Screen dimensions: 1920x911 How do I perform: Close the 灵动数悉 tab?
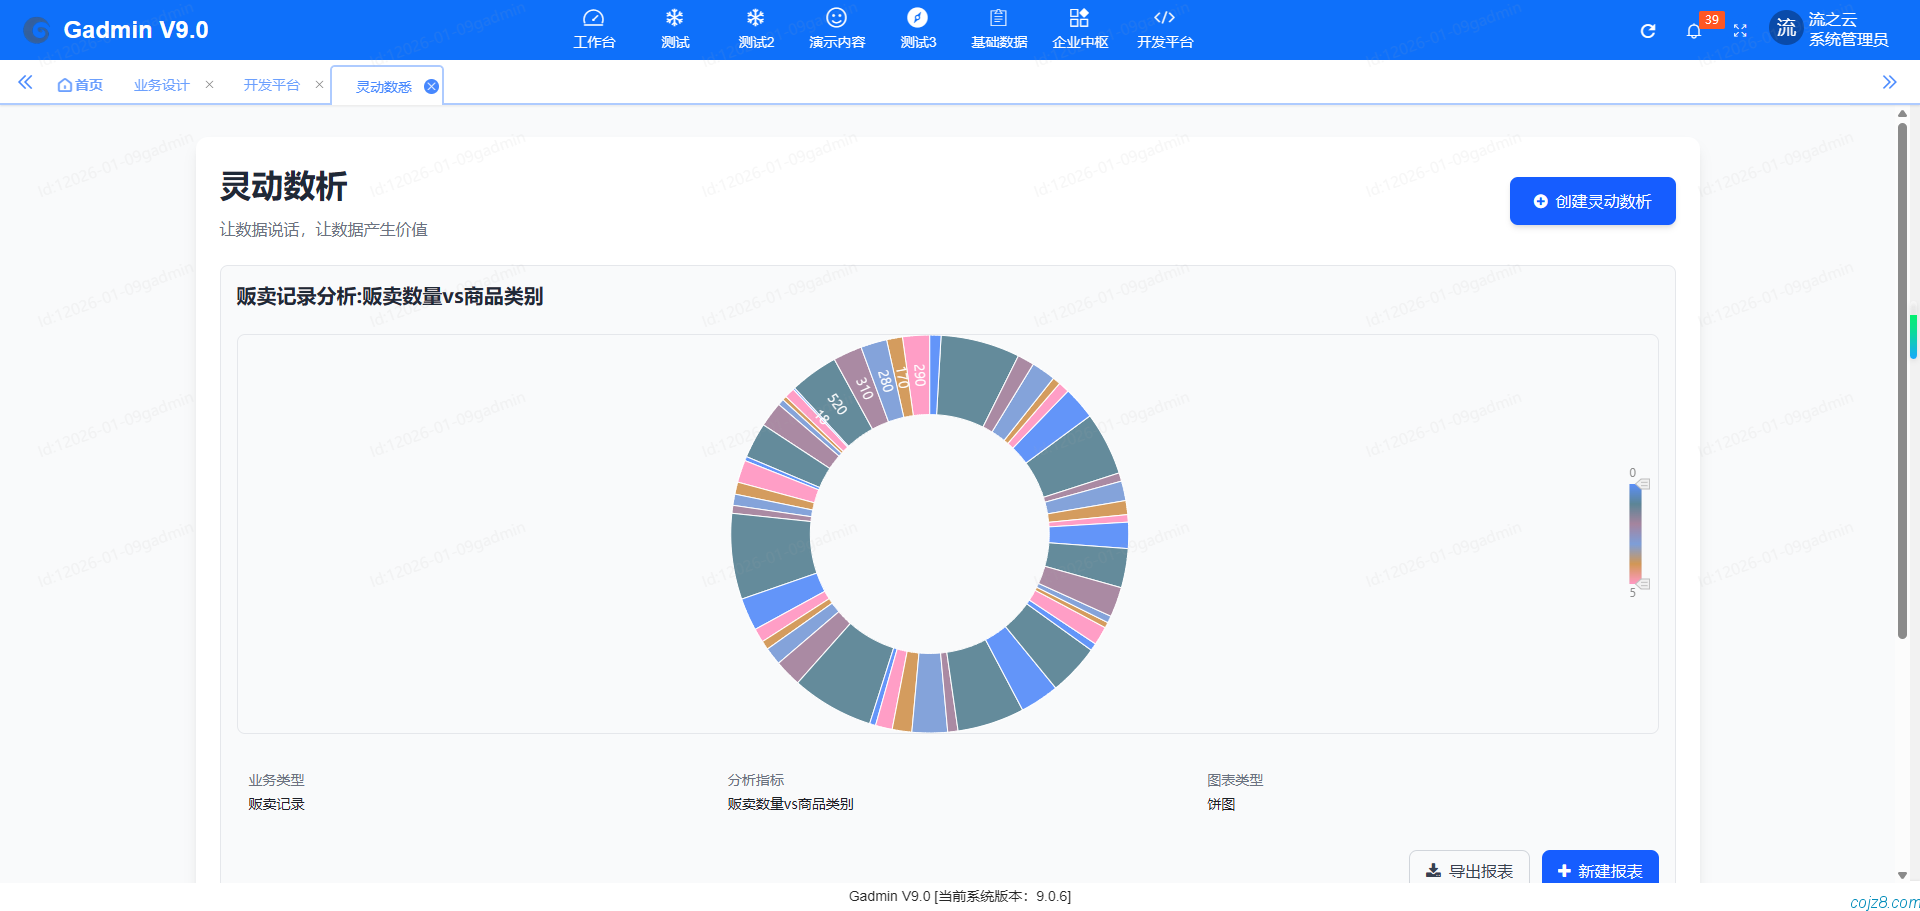(431, 86)
